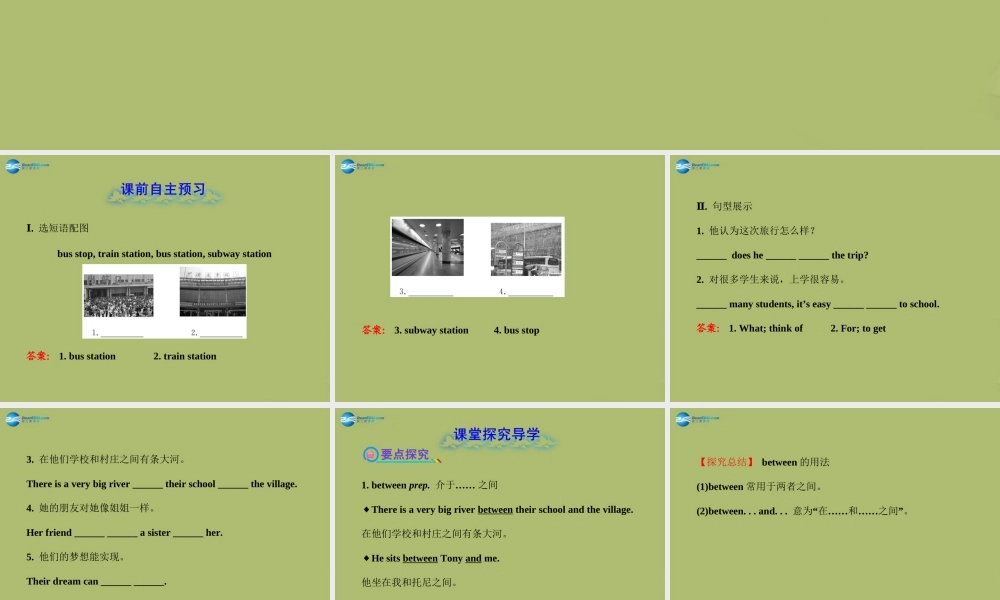
Task: Click the pink 要点探究 round icon
Action: tap(371, 455)
